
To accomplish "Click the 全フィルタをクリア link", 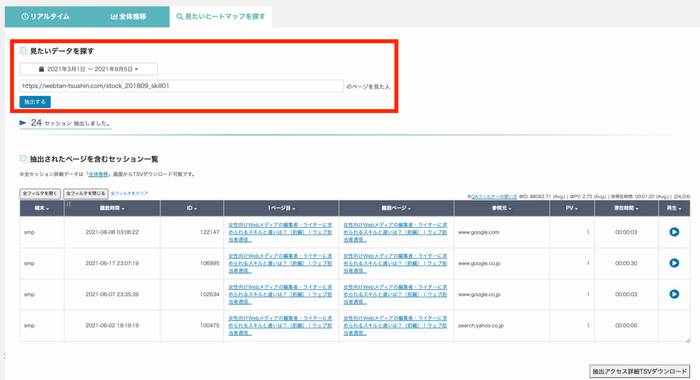I will point(129,193).
